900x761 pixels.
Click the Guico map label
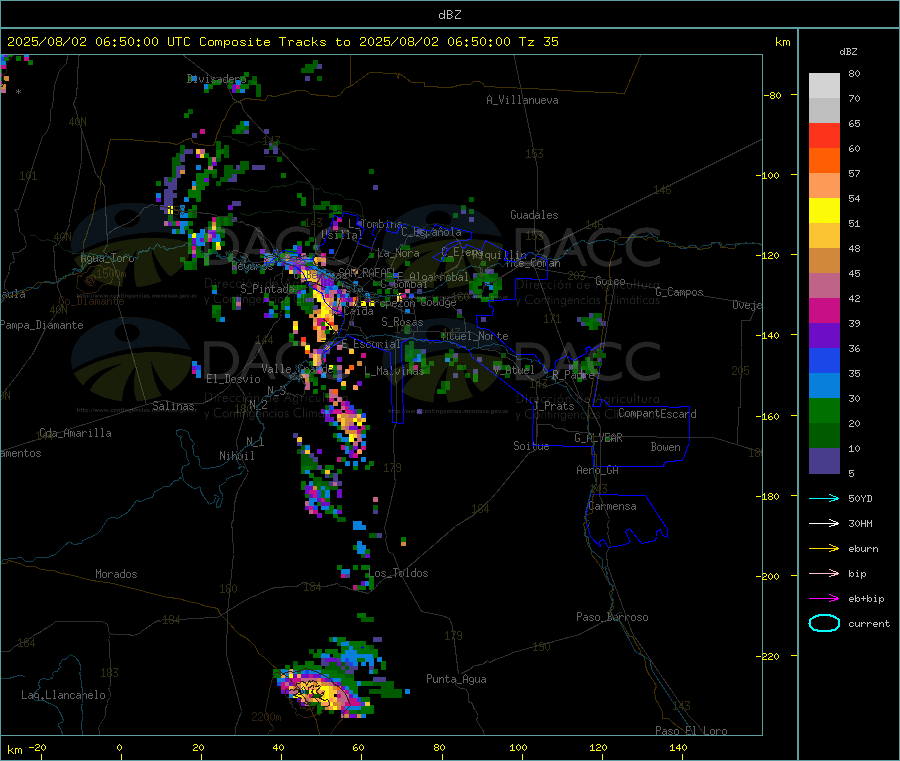[610, 281]
